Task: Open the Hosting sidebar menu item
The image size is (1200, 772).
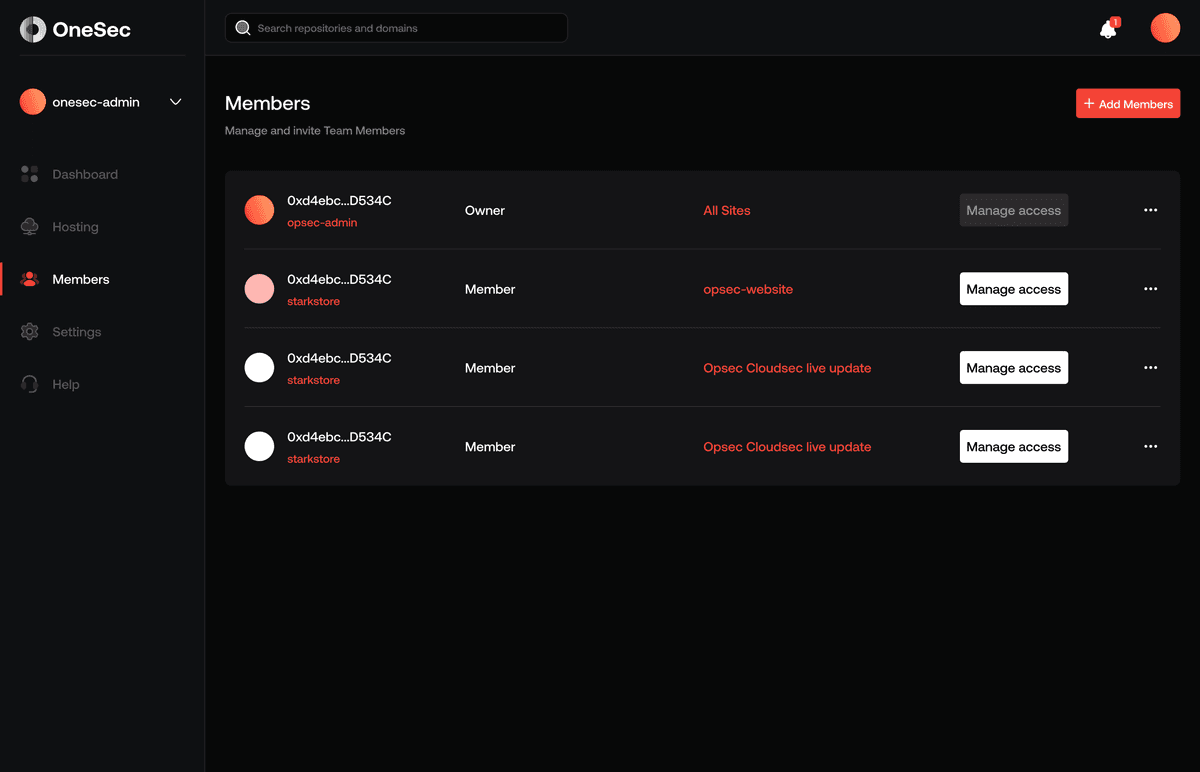Action: tap(75, 227)
